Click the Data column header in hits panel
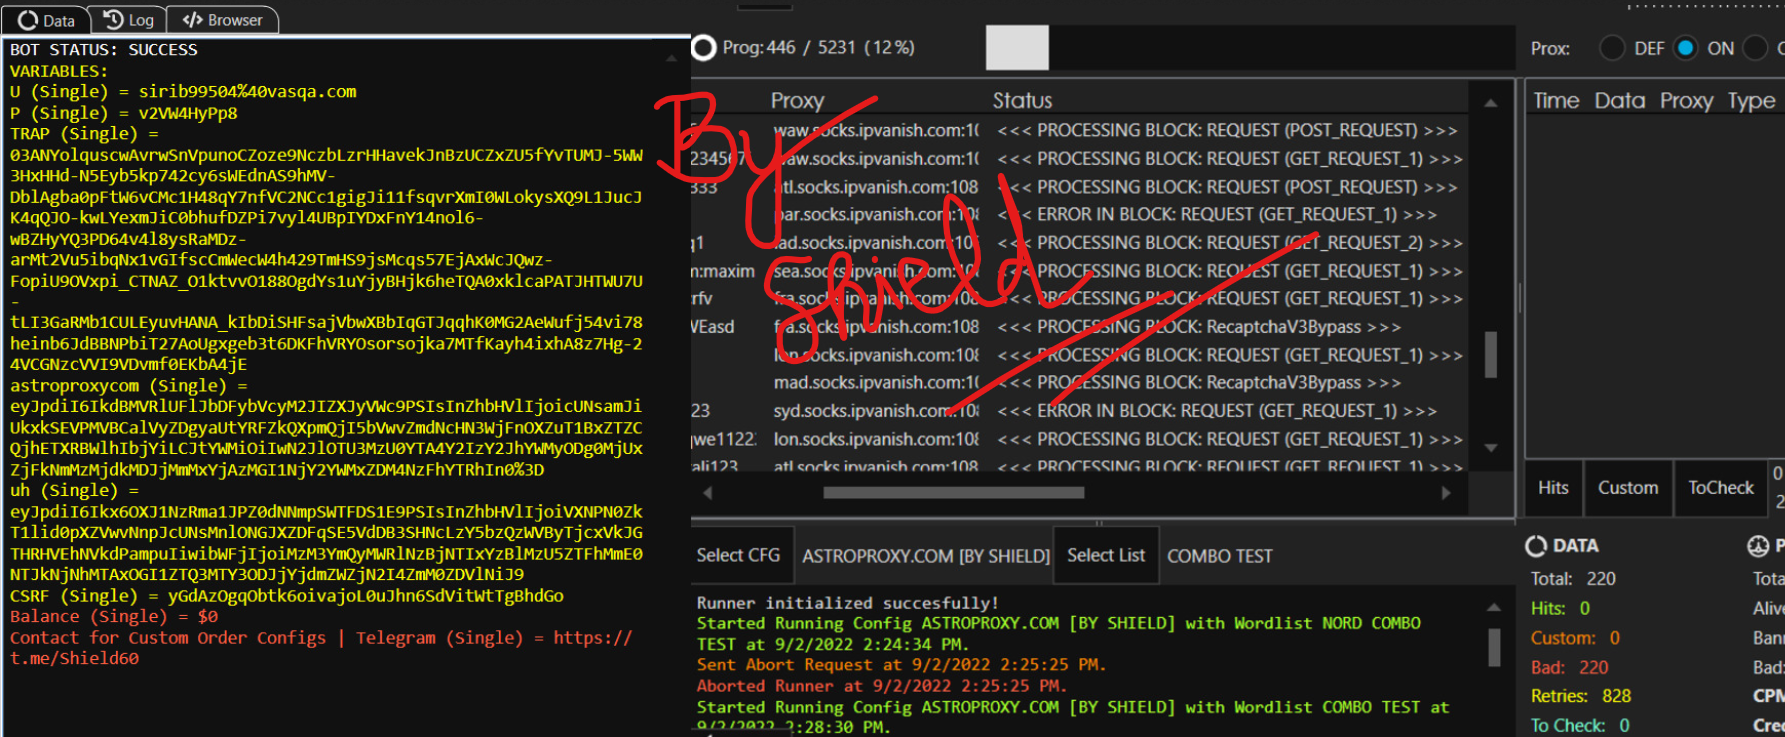 pos(1620,101)
